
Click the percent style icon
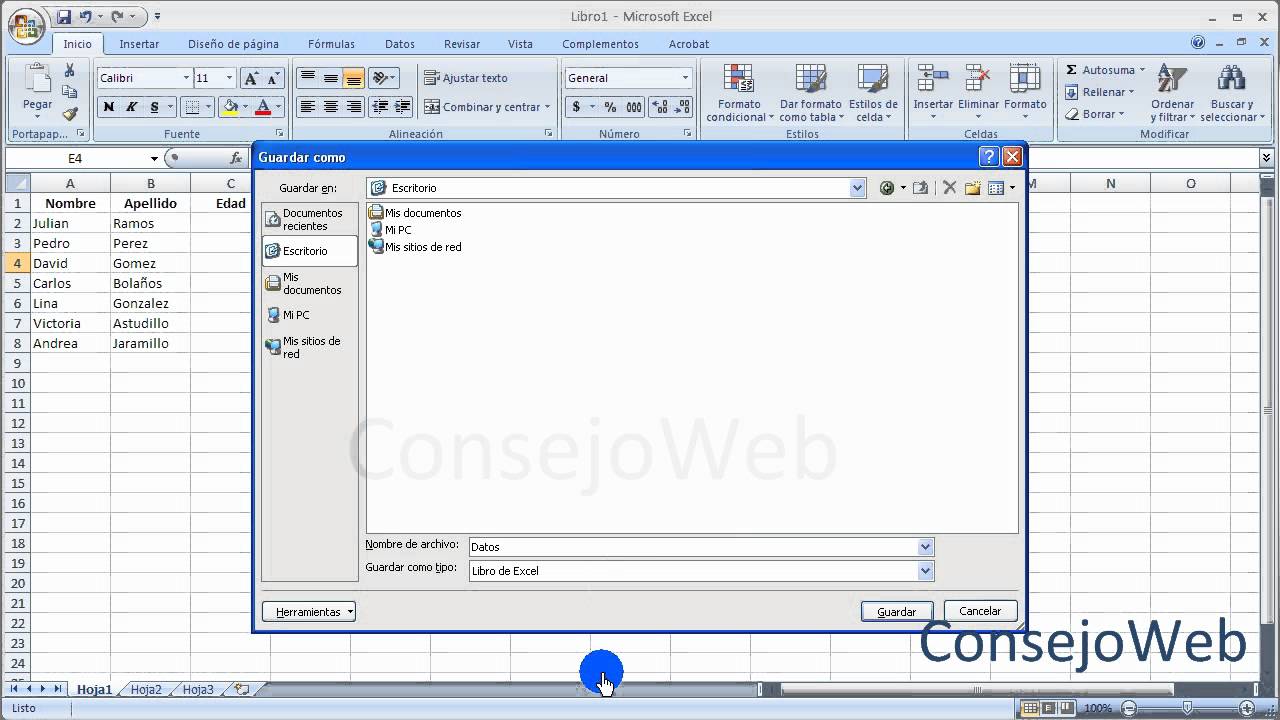pos(610,107)
